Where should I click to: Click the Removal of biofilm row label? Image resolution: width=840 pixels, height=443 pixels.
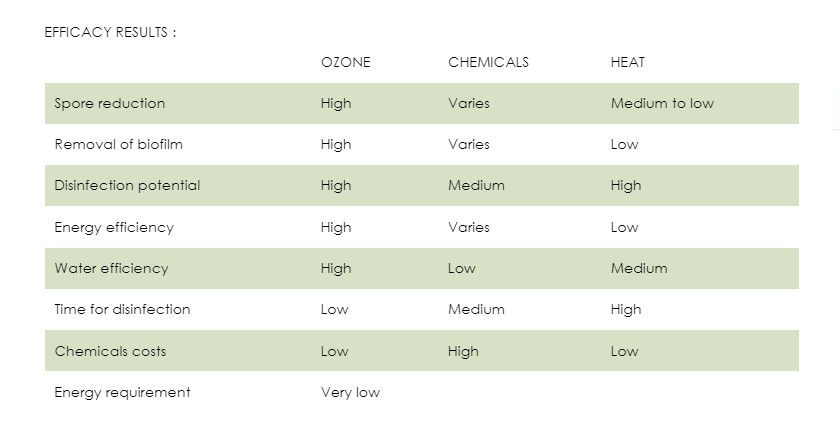(x=118, y=145)
